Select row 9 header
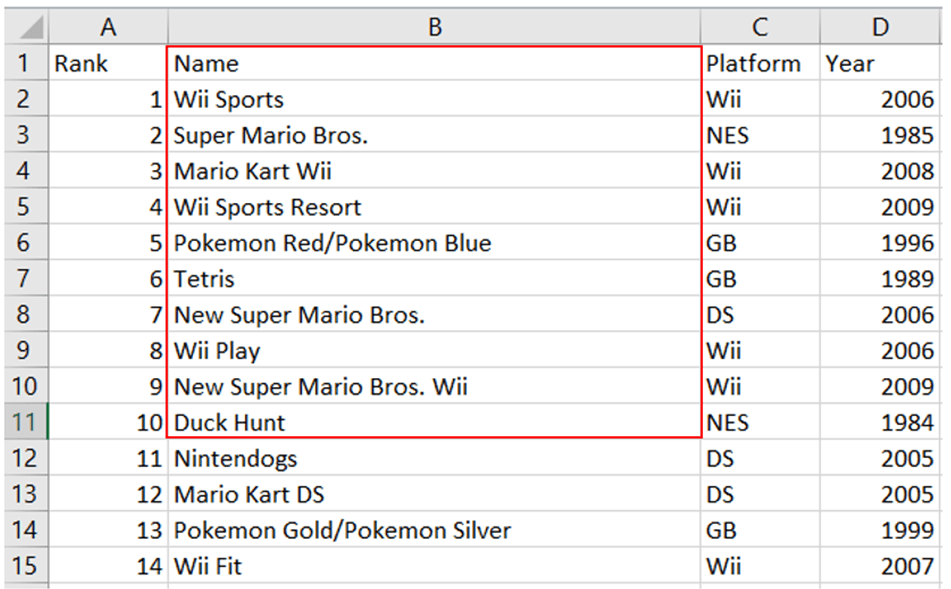Screen dimensions: 951x589 (x=24, y=351)
